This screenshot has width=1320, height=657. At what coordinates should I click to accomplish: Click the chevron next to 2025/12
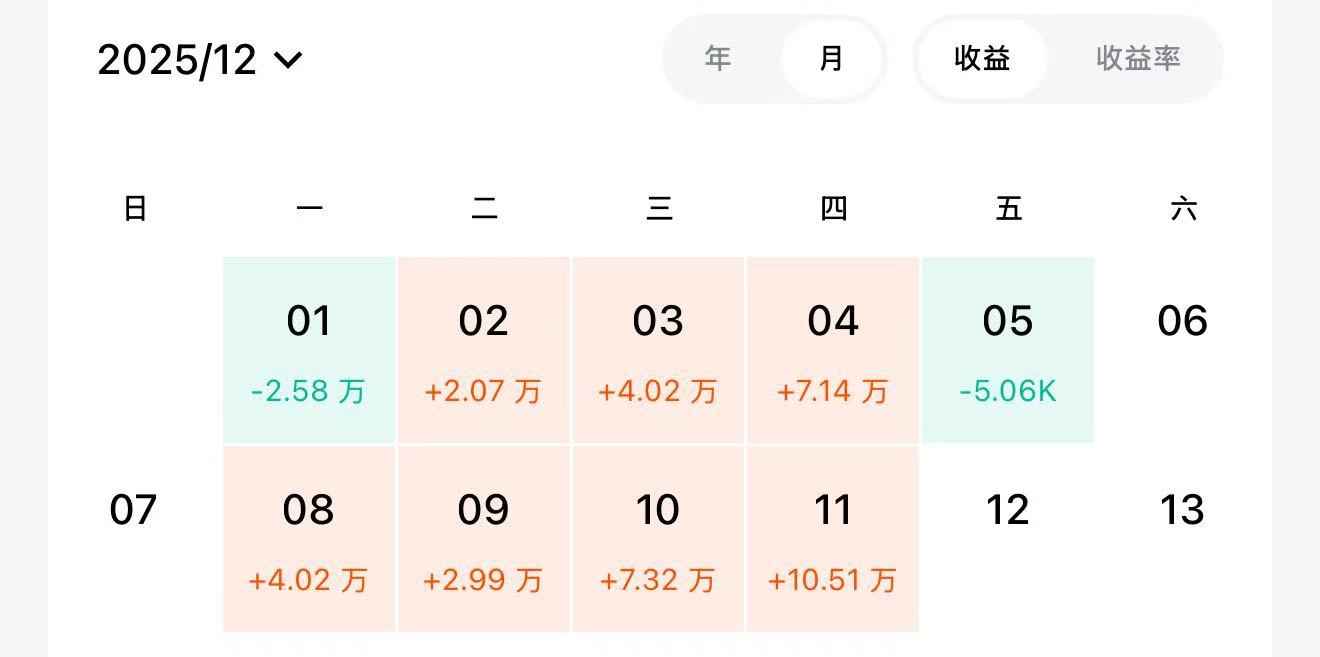(288, 61)
